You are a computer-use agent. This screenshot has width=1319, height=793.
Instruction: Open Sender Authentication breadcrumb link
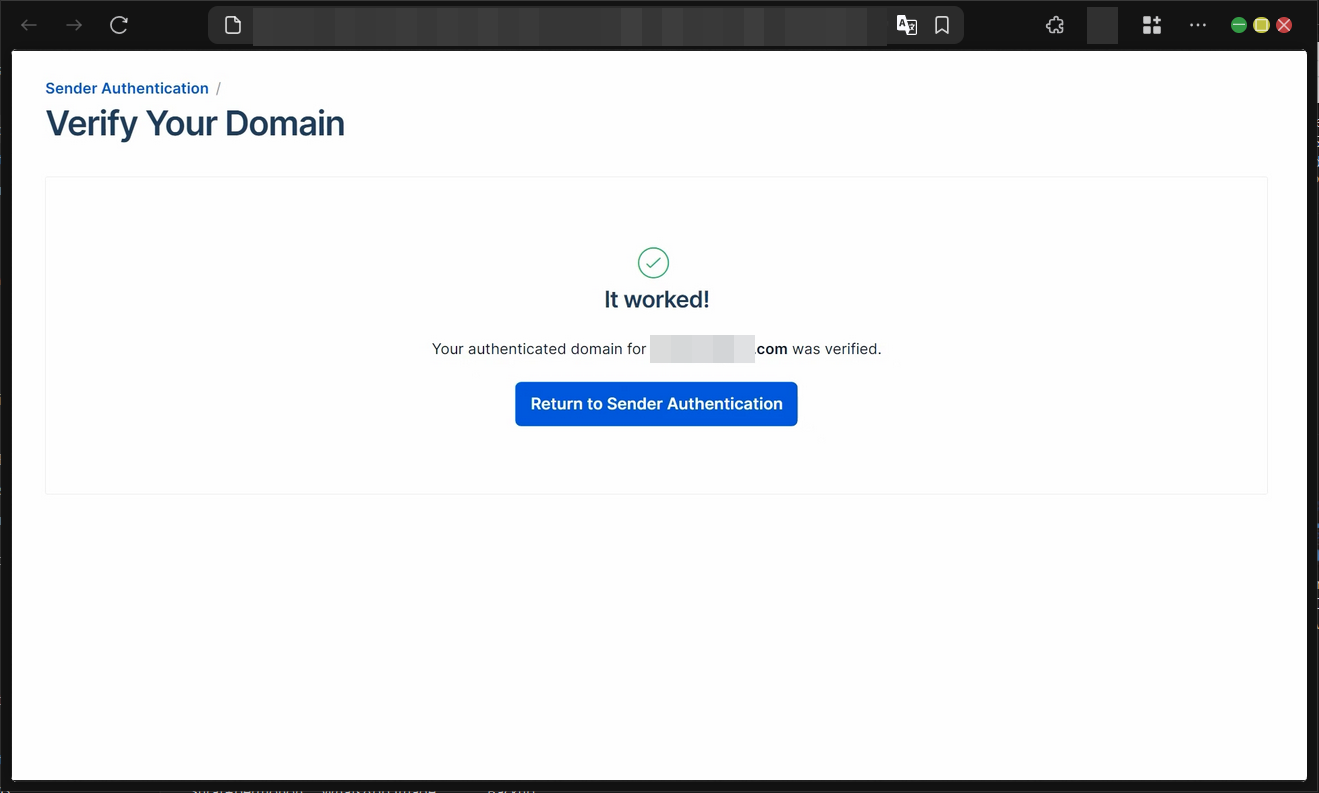point(126,88)
